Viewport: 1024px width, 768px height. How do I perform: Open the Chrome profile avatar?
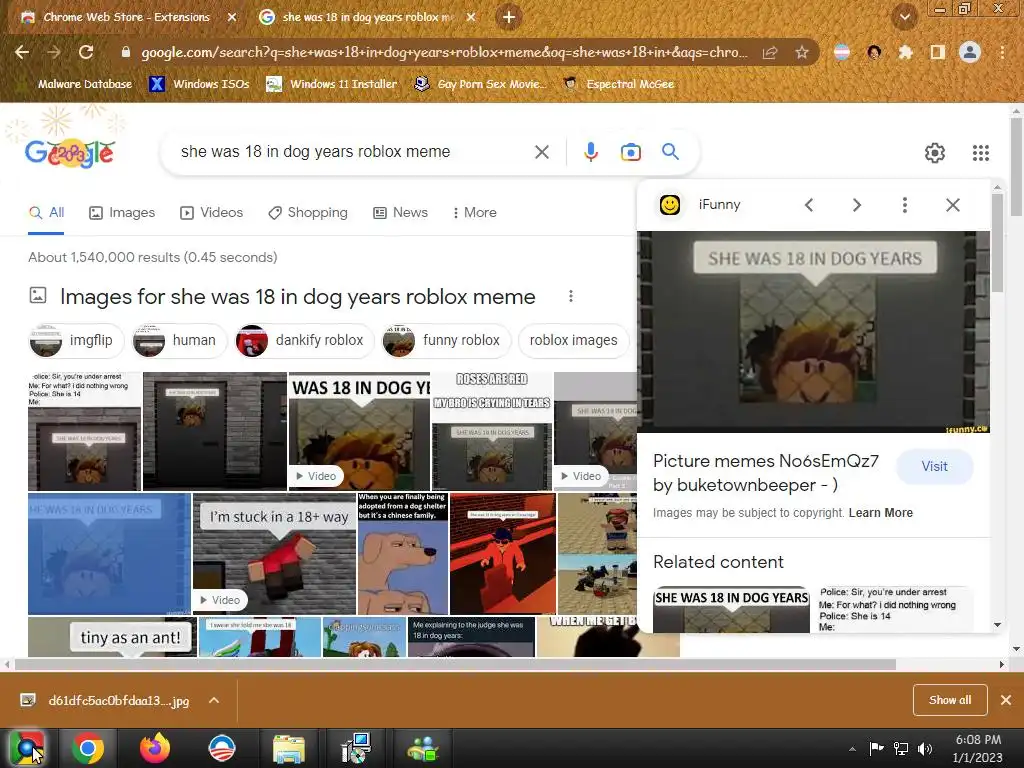pyautogui.click(x=970, y=52)
